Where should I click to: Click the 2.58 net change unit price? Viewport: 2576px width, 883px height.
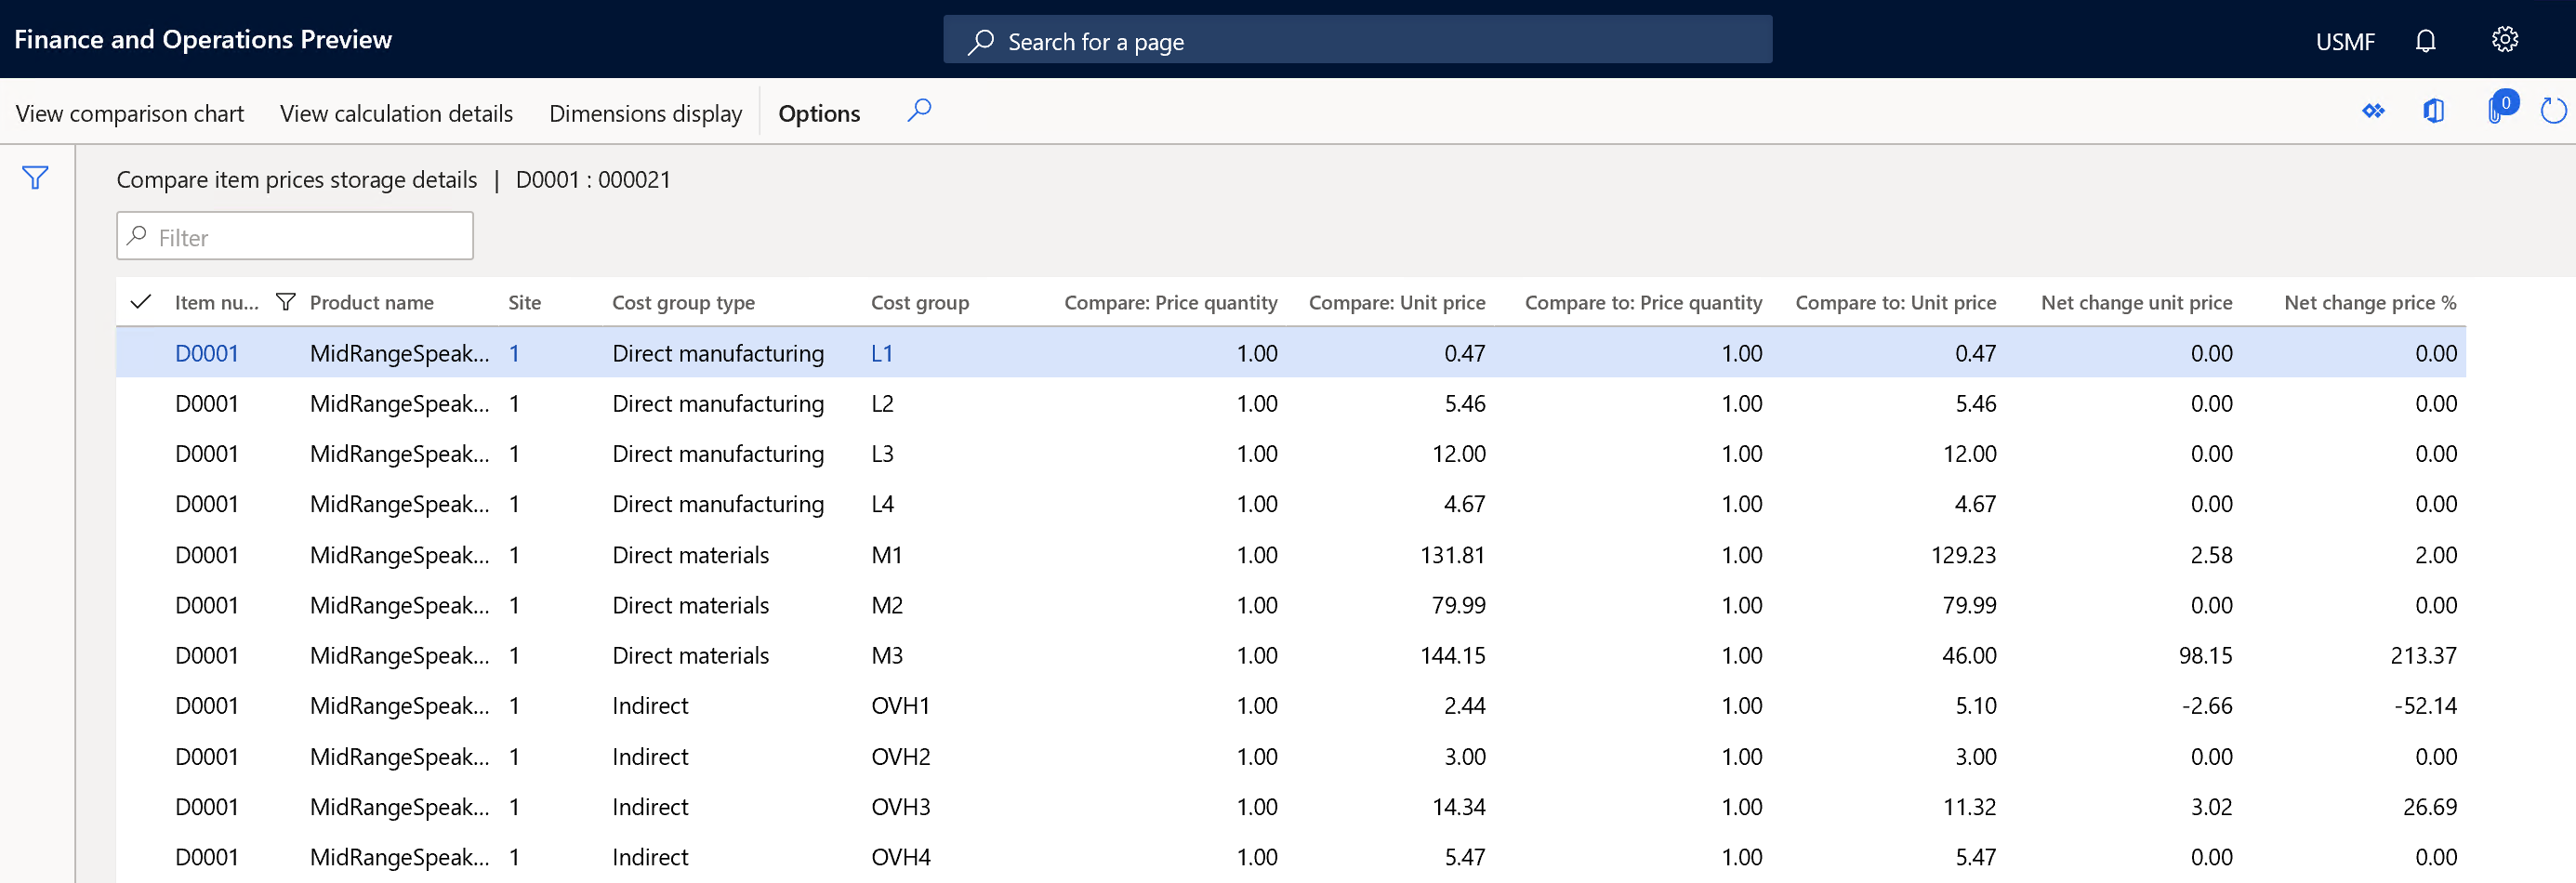tap(2211, 554)
